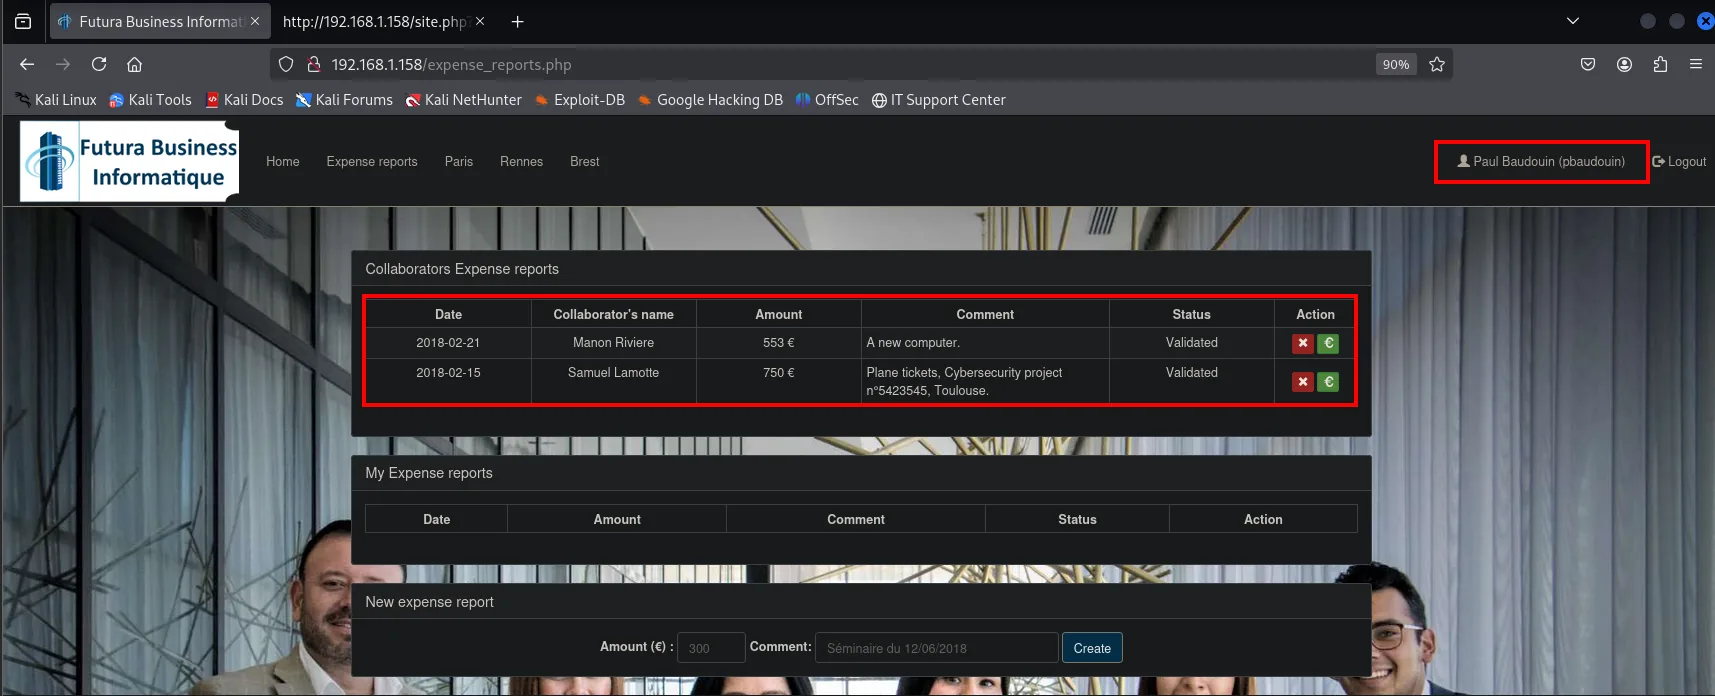
Task: Show the site security shield information
Action: click(286, 64)
